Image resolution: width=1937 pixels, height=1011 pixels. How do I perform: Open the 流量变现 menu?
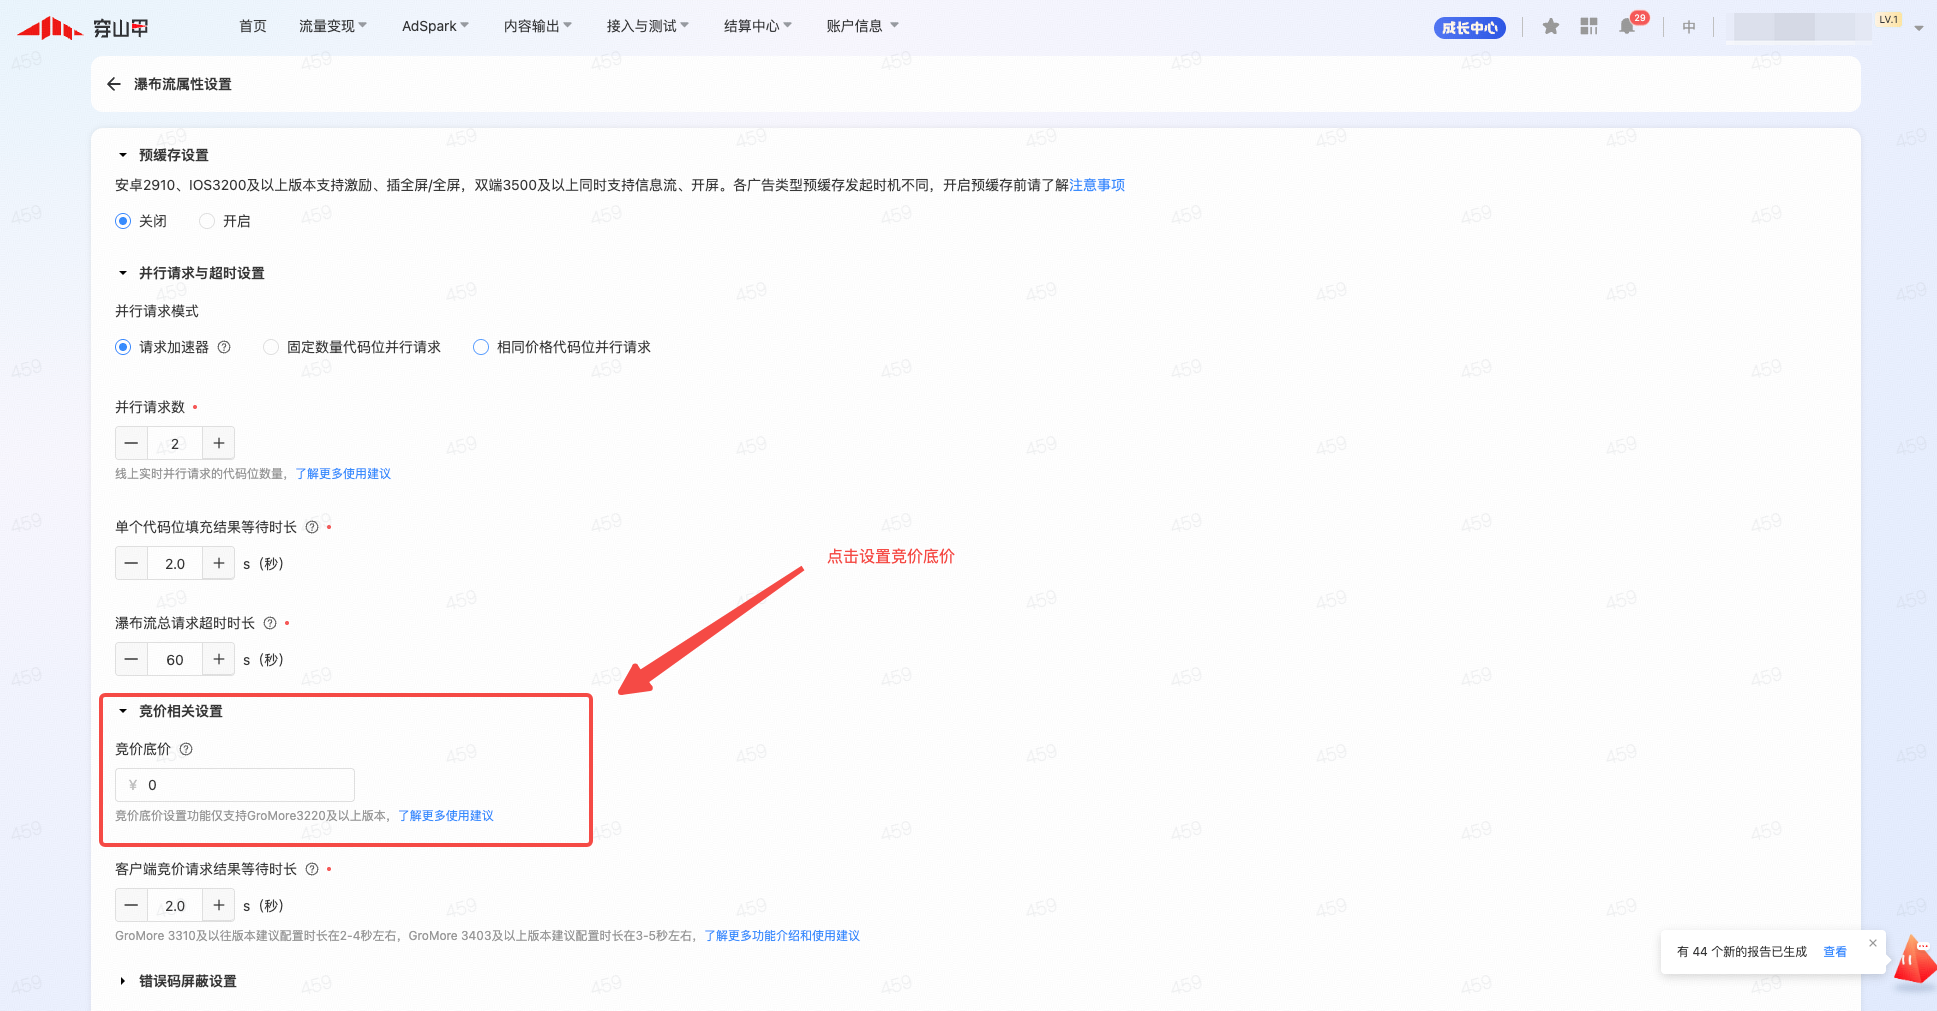tap(332, 26)
